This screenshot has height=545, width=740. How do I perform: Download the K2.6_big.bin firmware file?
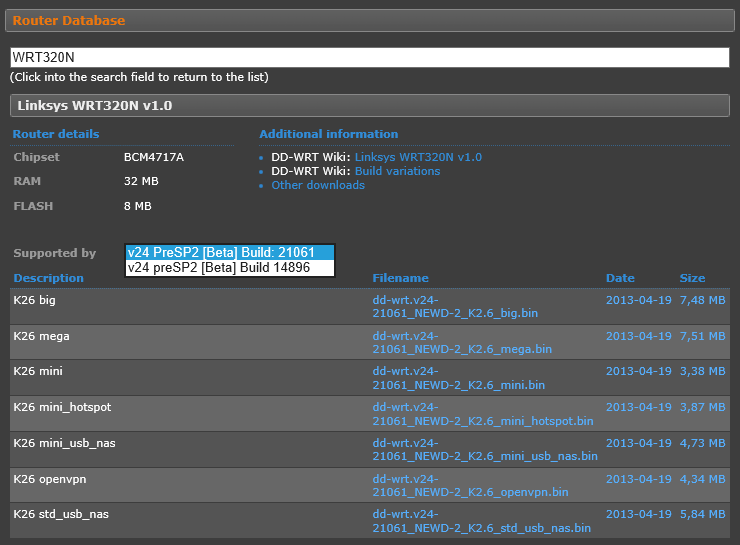[455, 306]
